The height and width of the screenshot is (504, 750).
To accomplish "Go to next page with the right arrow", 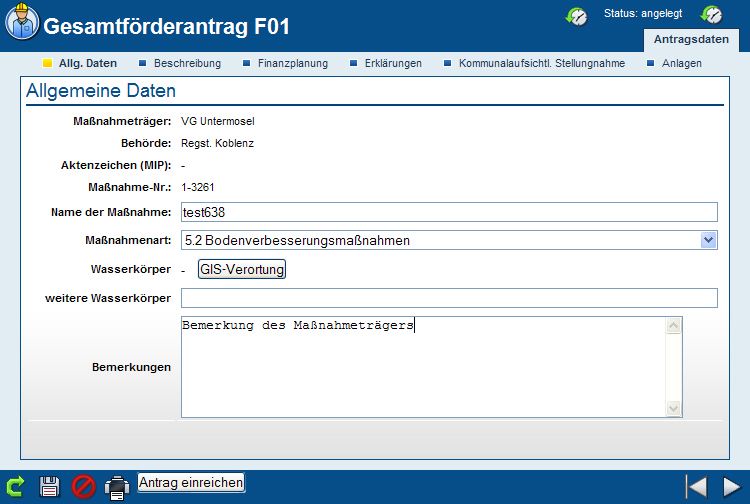I will click(732, 487).
